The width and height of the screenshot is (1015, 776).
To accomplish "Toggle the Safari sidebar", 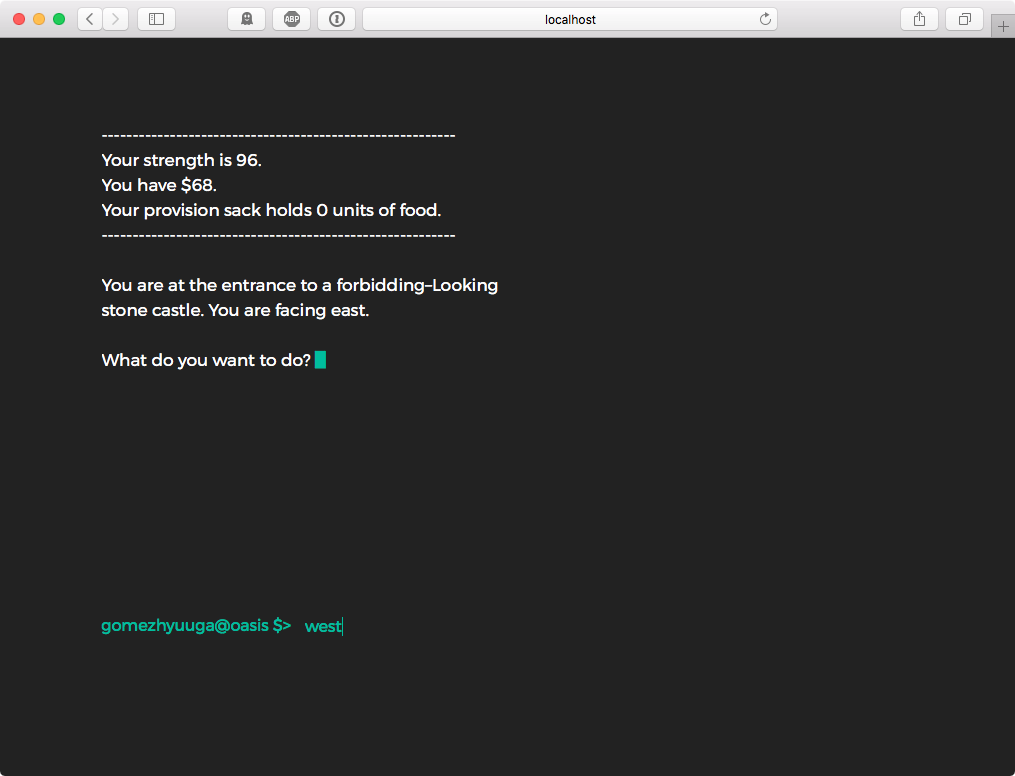I will [x=156, y=19].
